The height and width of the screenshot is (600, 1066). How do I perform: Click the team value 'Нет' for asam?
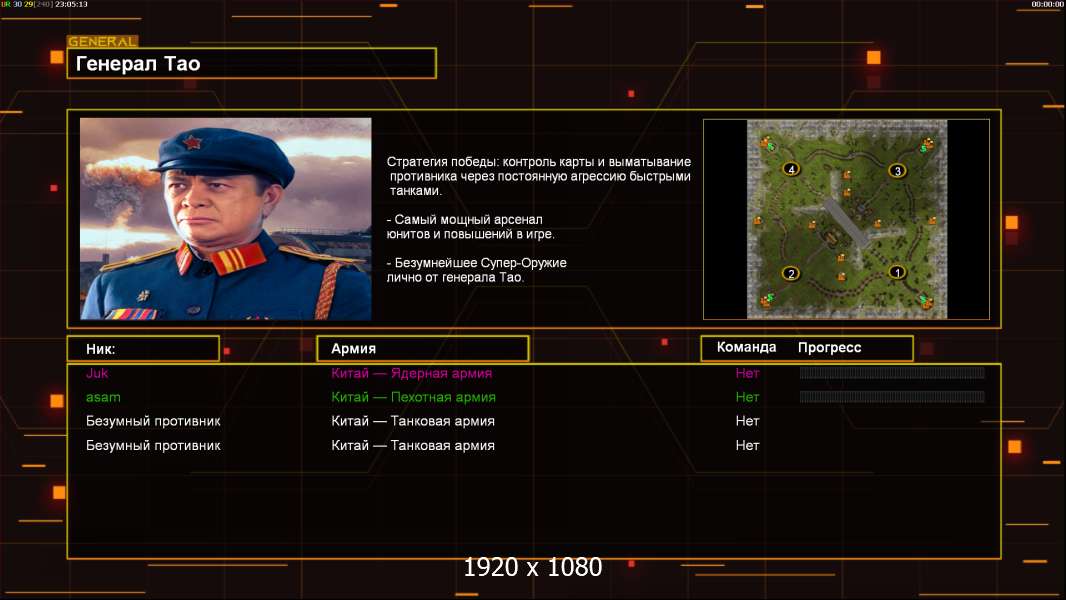tap(747, 397)
